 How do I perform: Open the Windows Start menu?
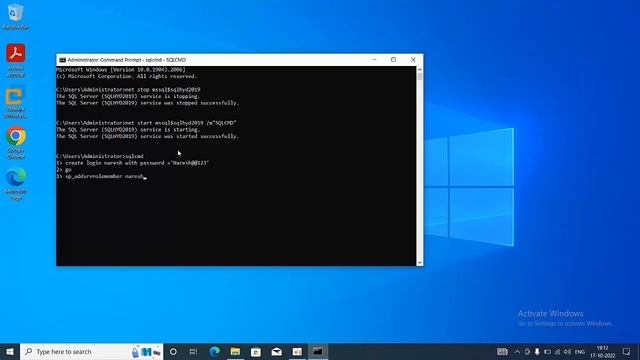[10, 351]
